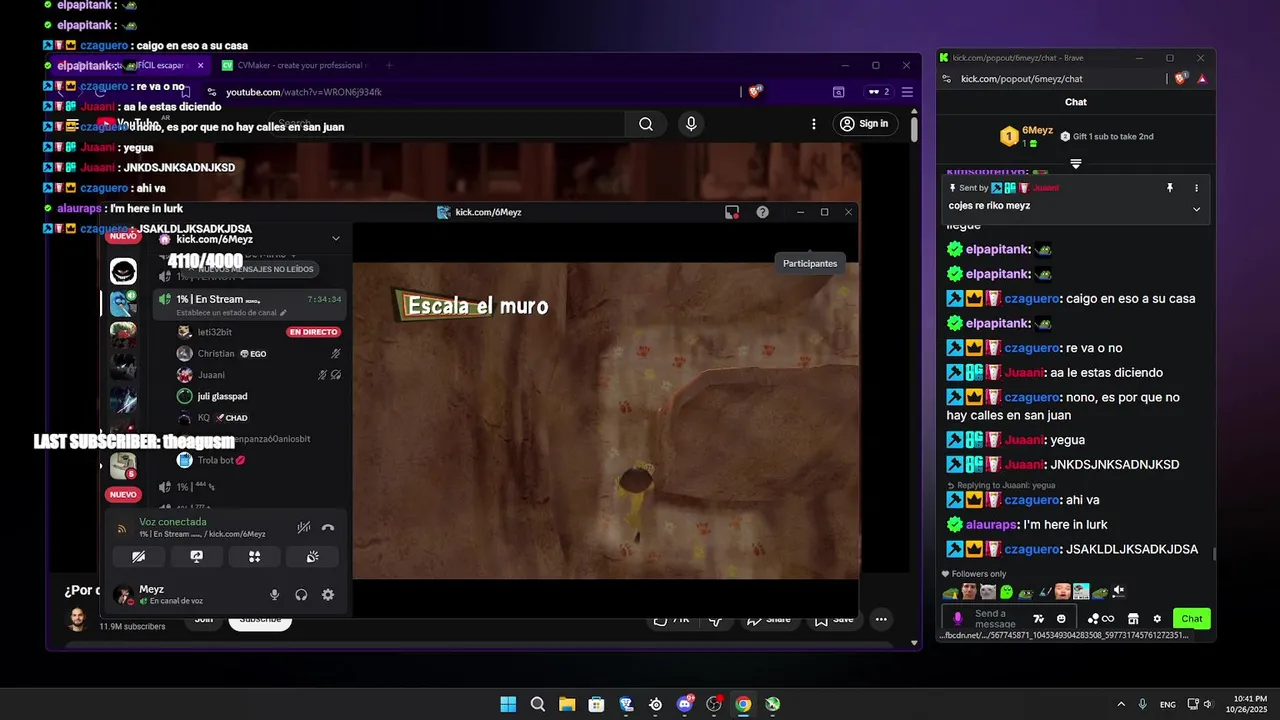
Task: Click the Brave shields icon in YouTube window
Action: [756, 91]
